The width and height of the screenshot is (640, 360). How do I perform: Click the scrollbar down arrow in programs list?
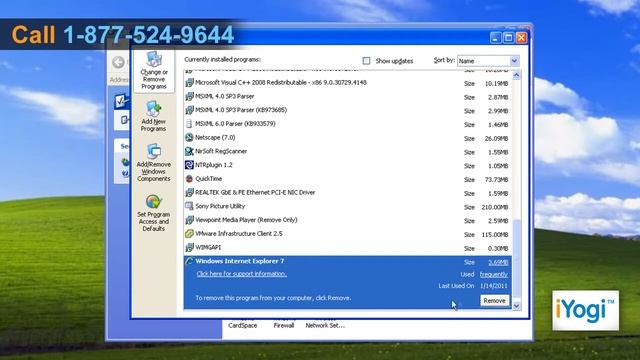516,306
